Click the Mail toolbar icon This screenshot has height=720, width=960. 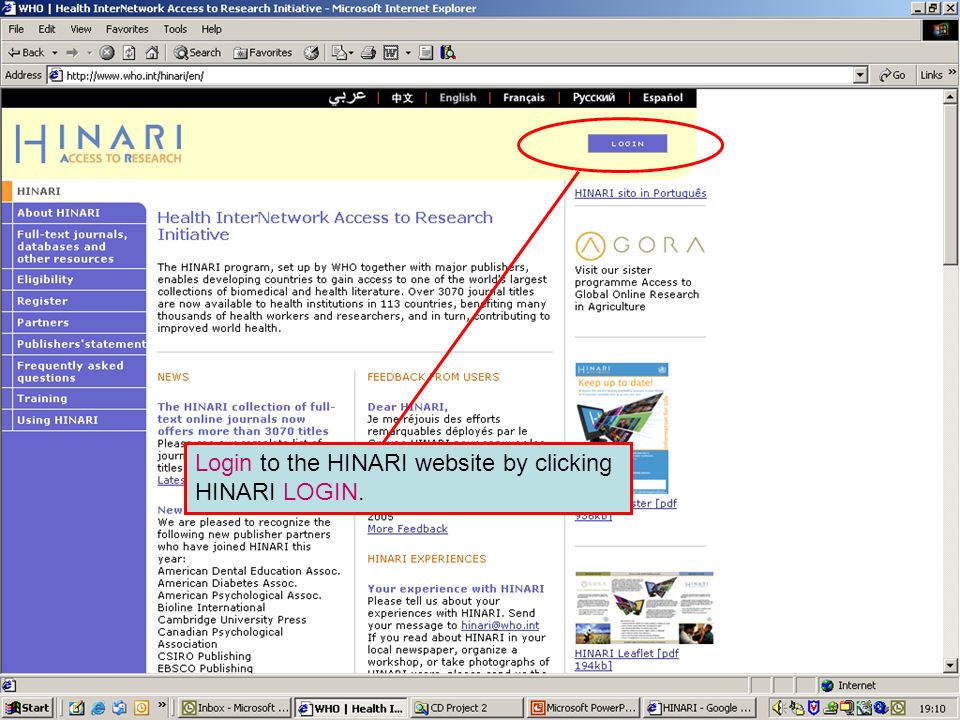(339, 53)
